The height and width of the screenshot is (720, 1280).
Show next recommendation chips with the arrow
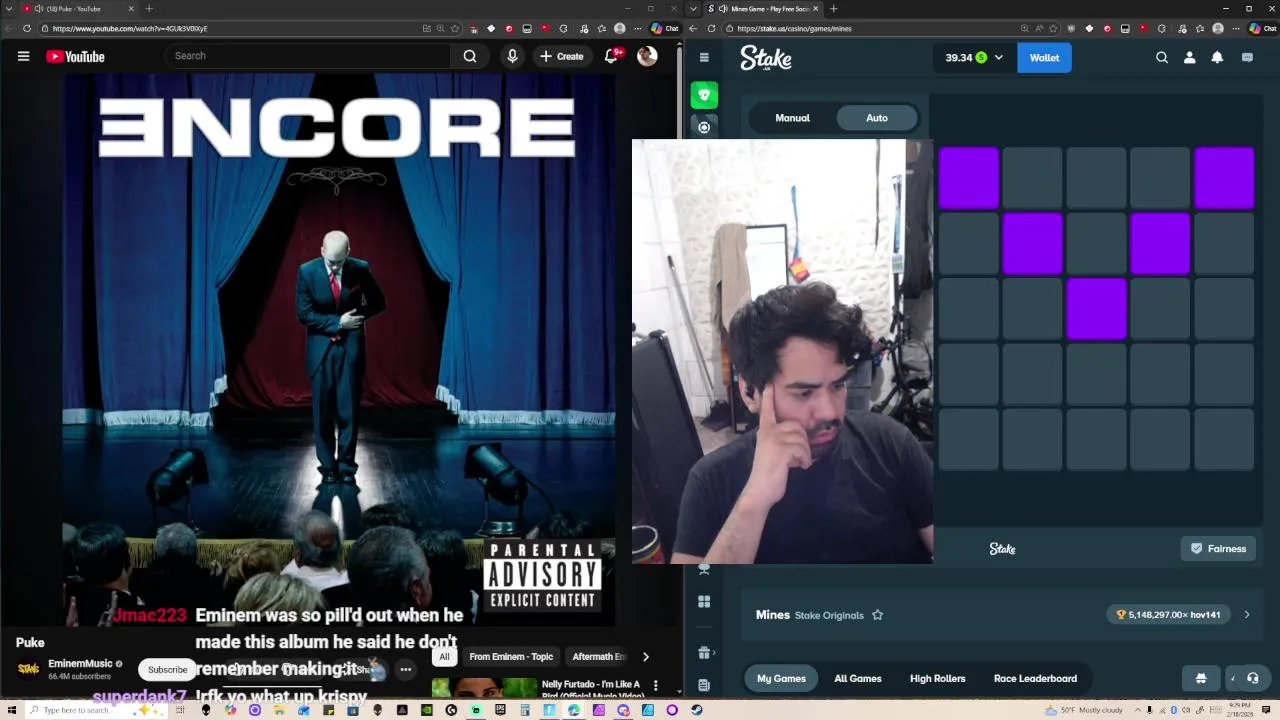click(645, 657)
